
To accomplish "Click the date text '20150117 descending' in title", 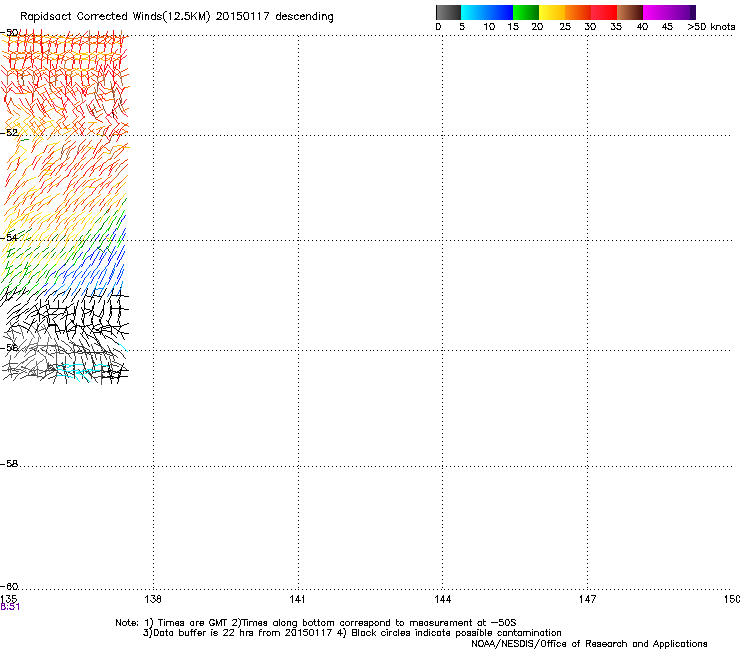I will pyautogui.click(x=274, y=16).
